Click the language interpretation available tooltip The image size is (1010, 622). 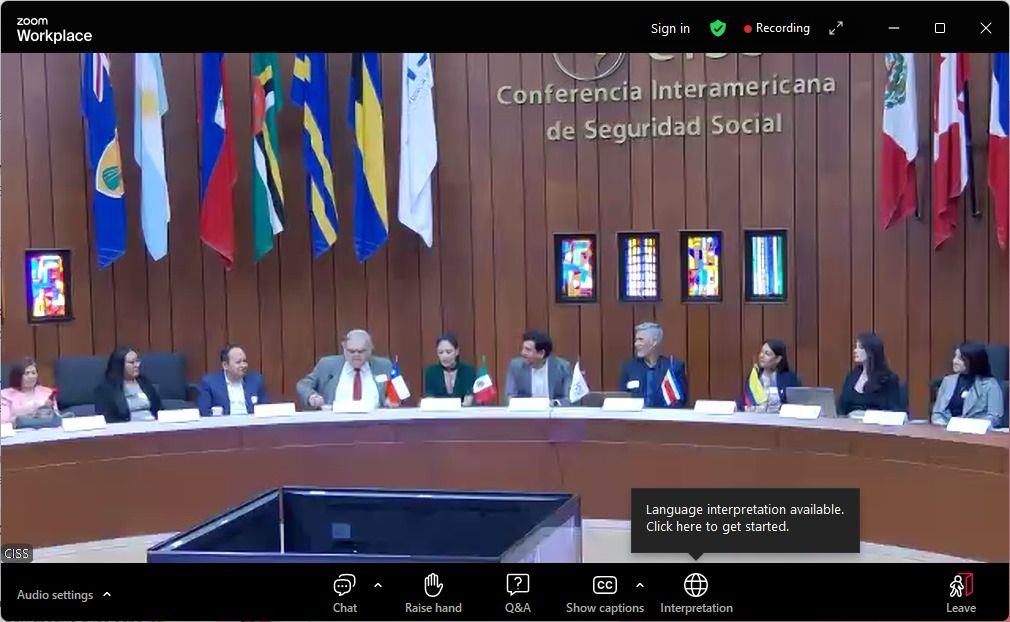coord(744,518)
